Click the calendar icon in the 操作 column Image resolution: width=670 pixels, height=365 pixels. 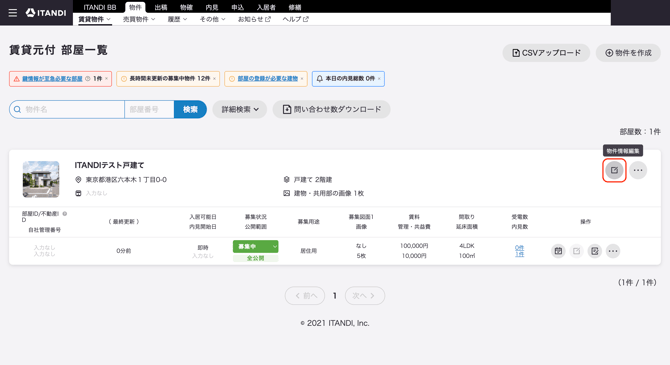pos(558,251)
